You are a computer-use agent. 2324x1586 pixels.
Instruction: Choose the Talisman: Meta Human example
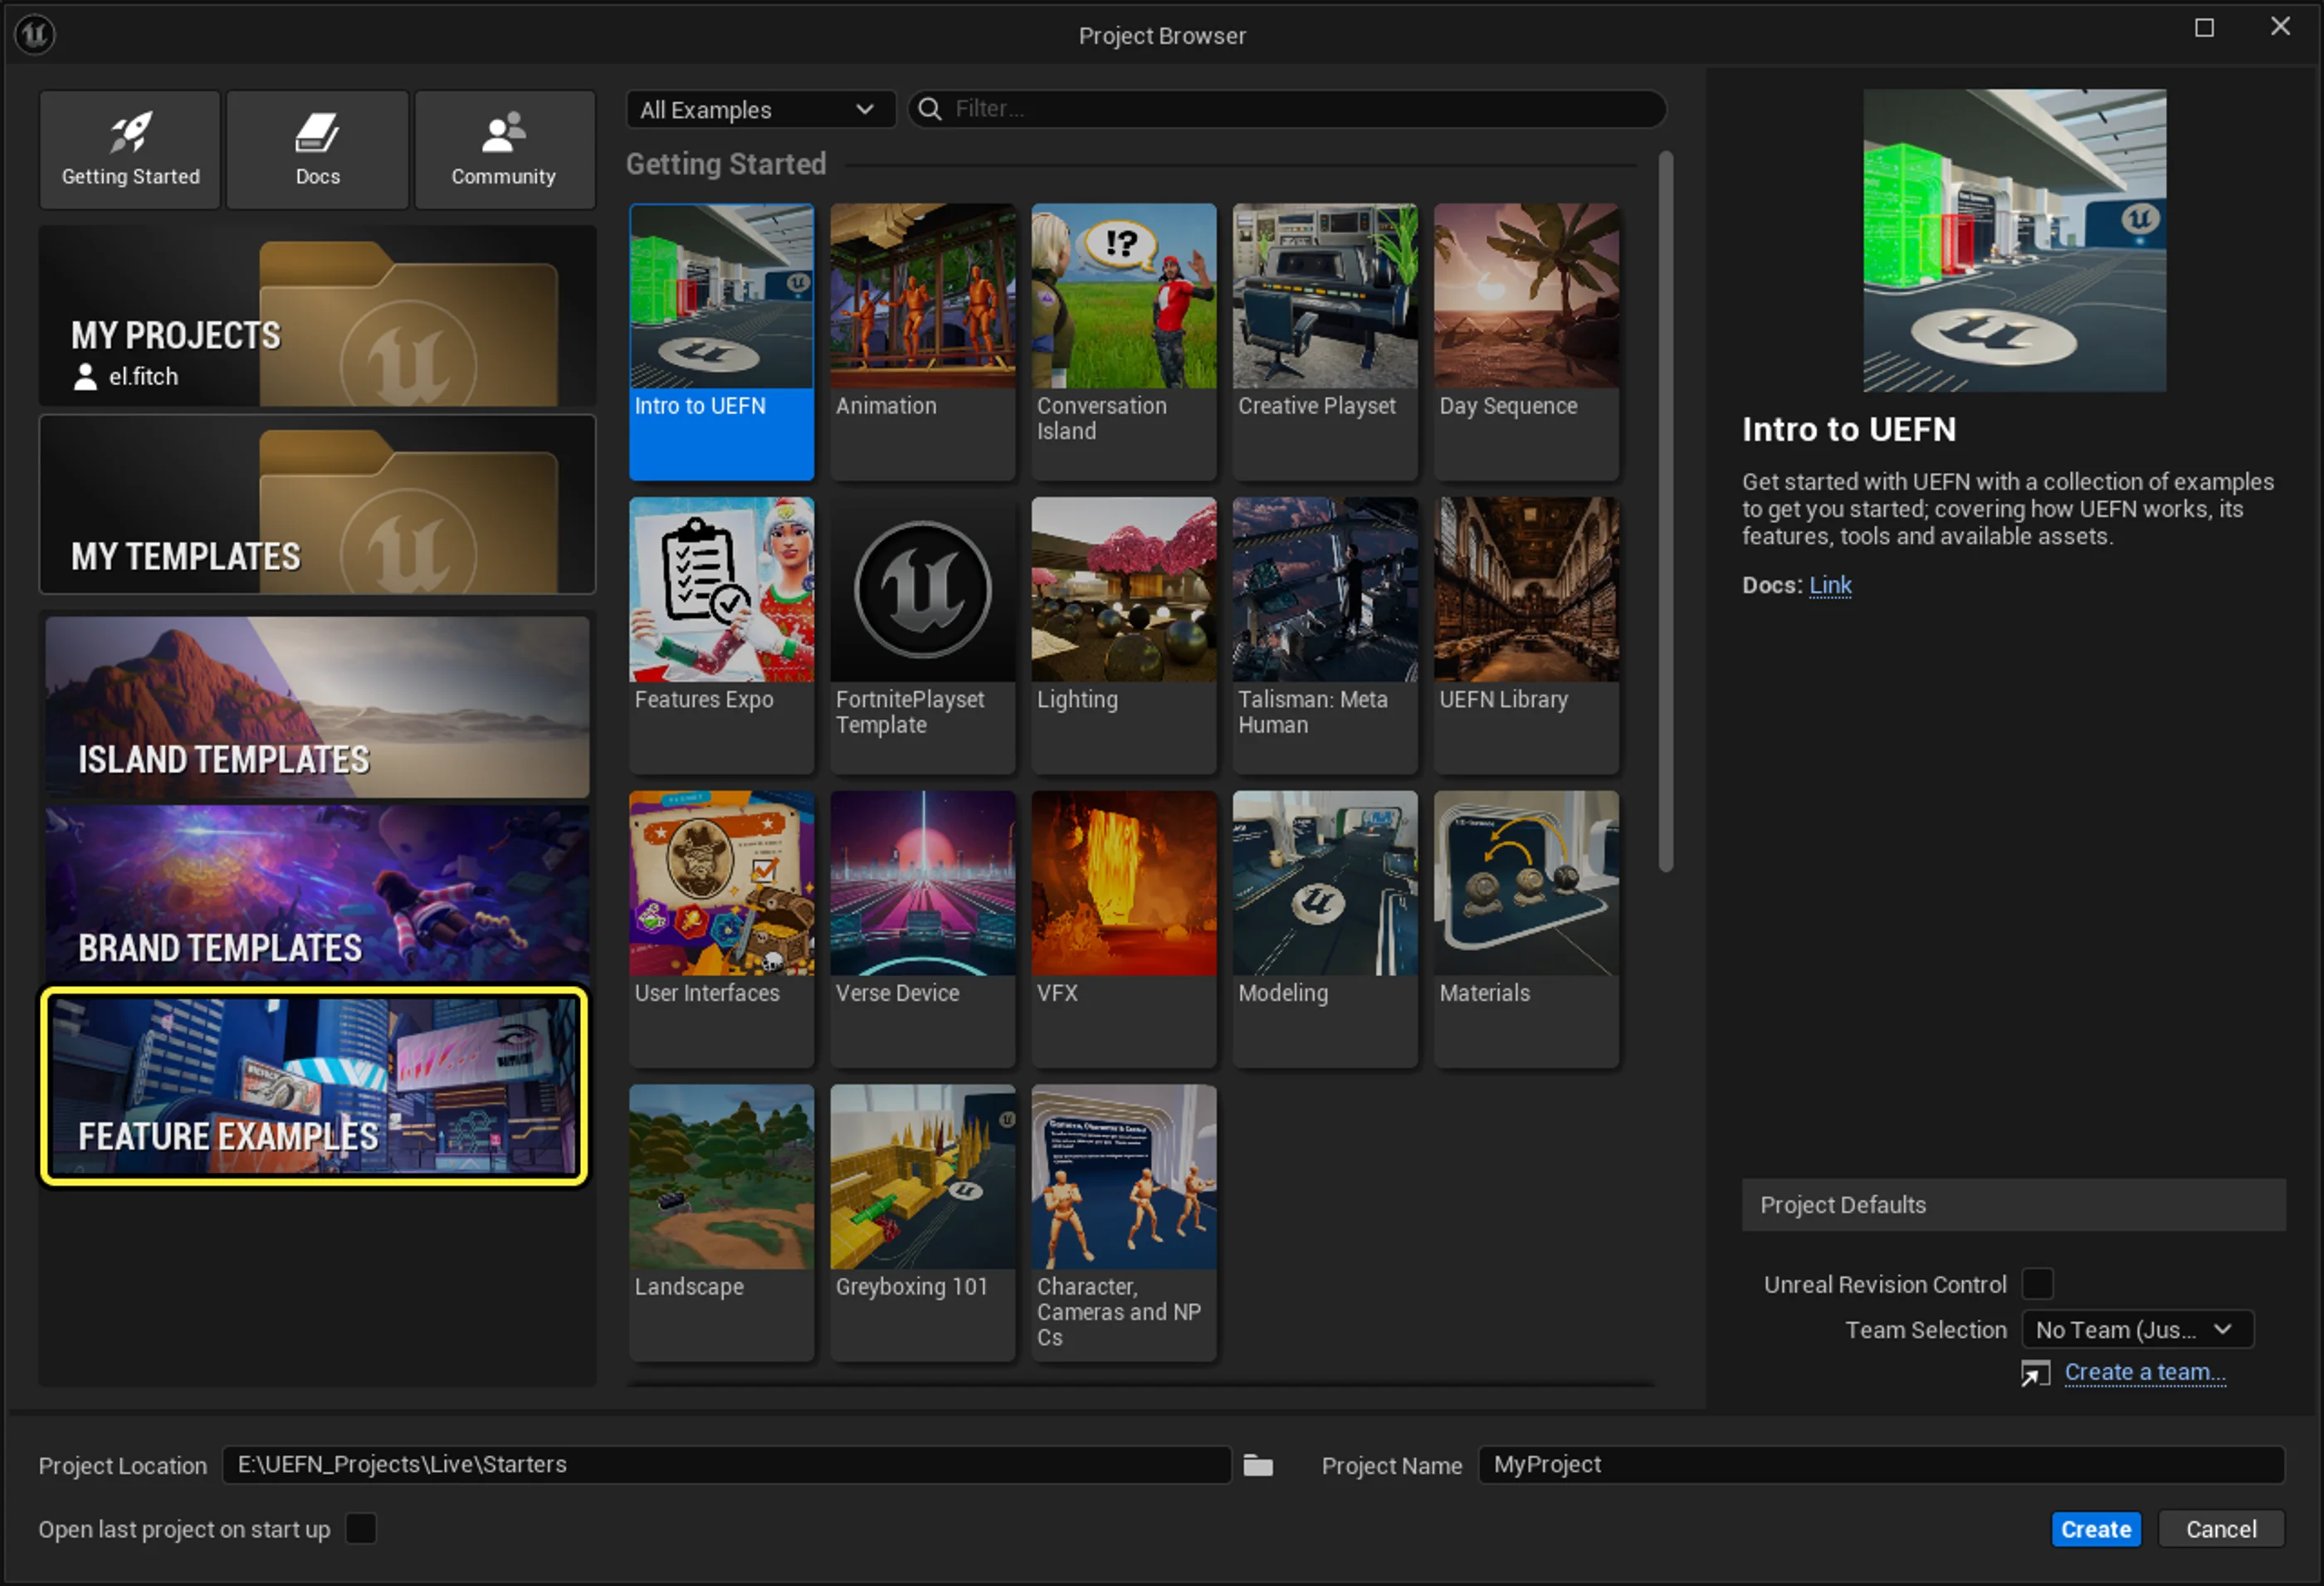pyautogui.click(x=1325, y=636)
